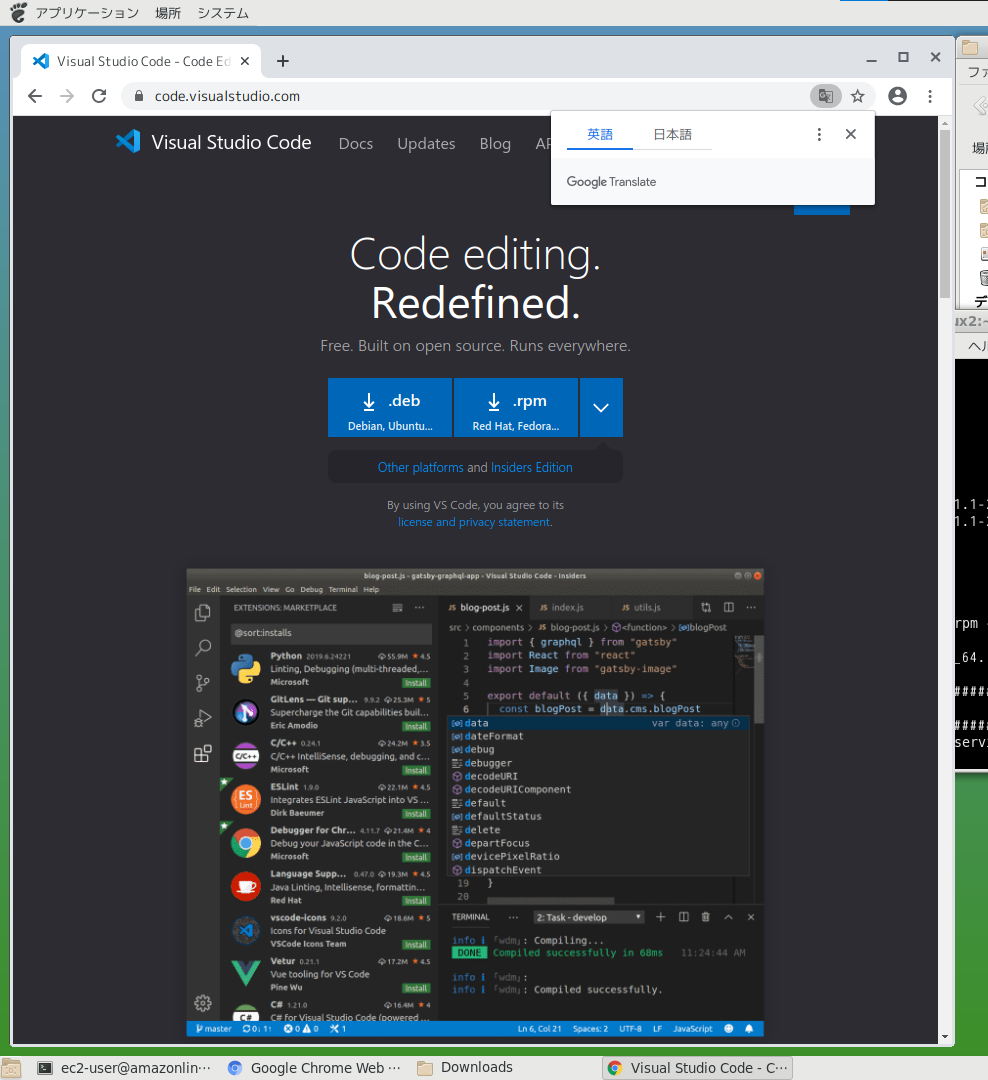
Task: Click the Visual Studio Code logo
Action: coord(214,143)
